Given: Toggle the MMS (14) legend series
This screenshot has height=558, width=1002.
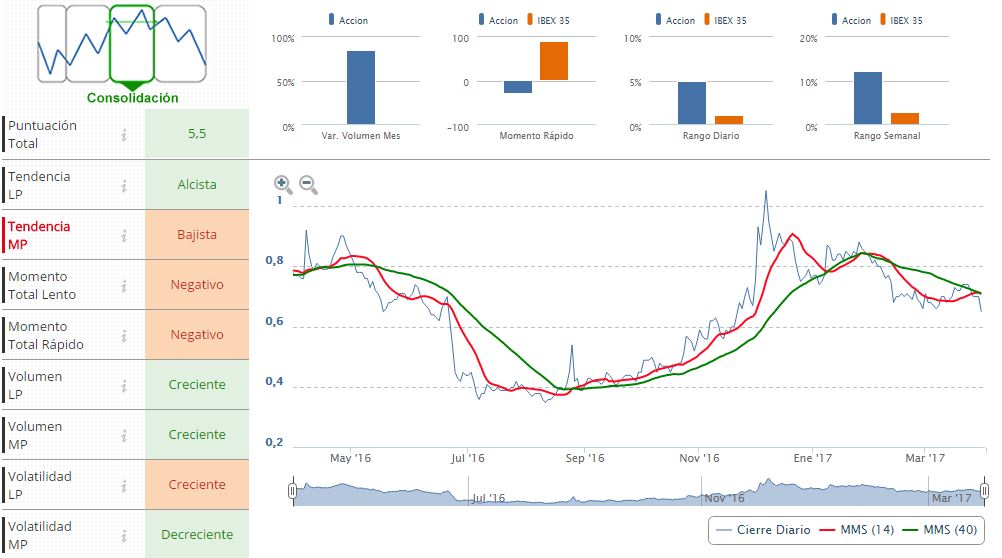Looking at the screenshot, I should pos(856,529).
